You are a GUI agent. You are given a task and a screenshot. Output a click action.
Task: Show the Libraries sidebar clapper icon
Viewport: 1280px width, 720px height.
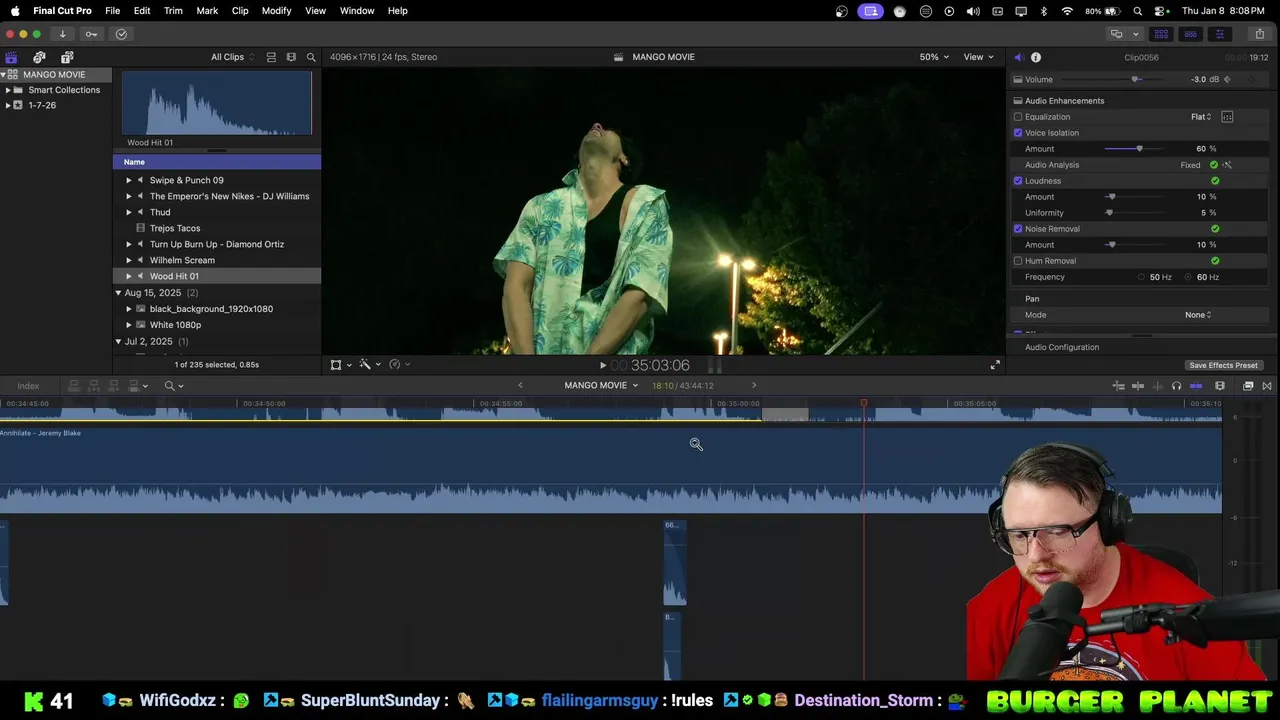pyautogui.click(x=11, y=57)
